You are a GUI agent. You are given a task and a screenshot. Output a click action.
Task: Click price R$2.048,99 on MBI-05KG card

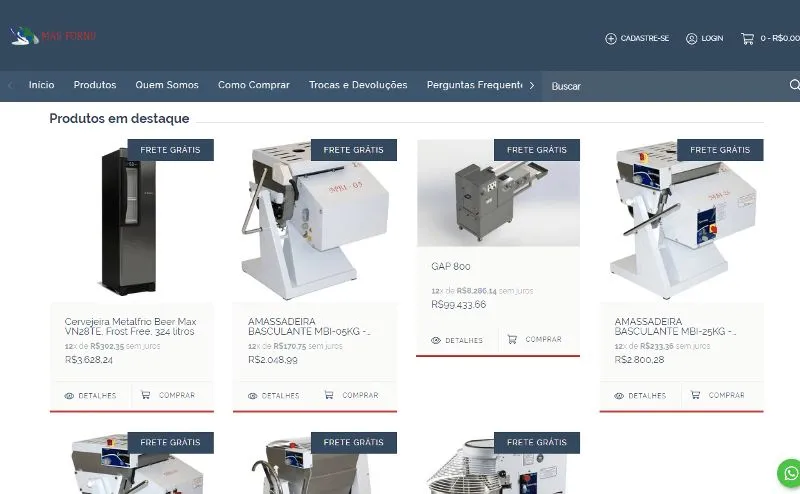tap(272, 360)
